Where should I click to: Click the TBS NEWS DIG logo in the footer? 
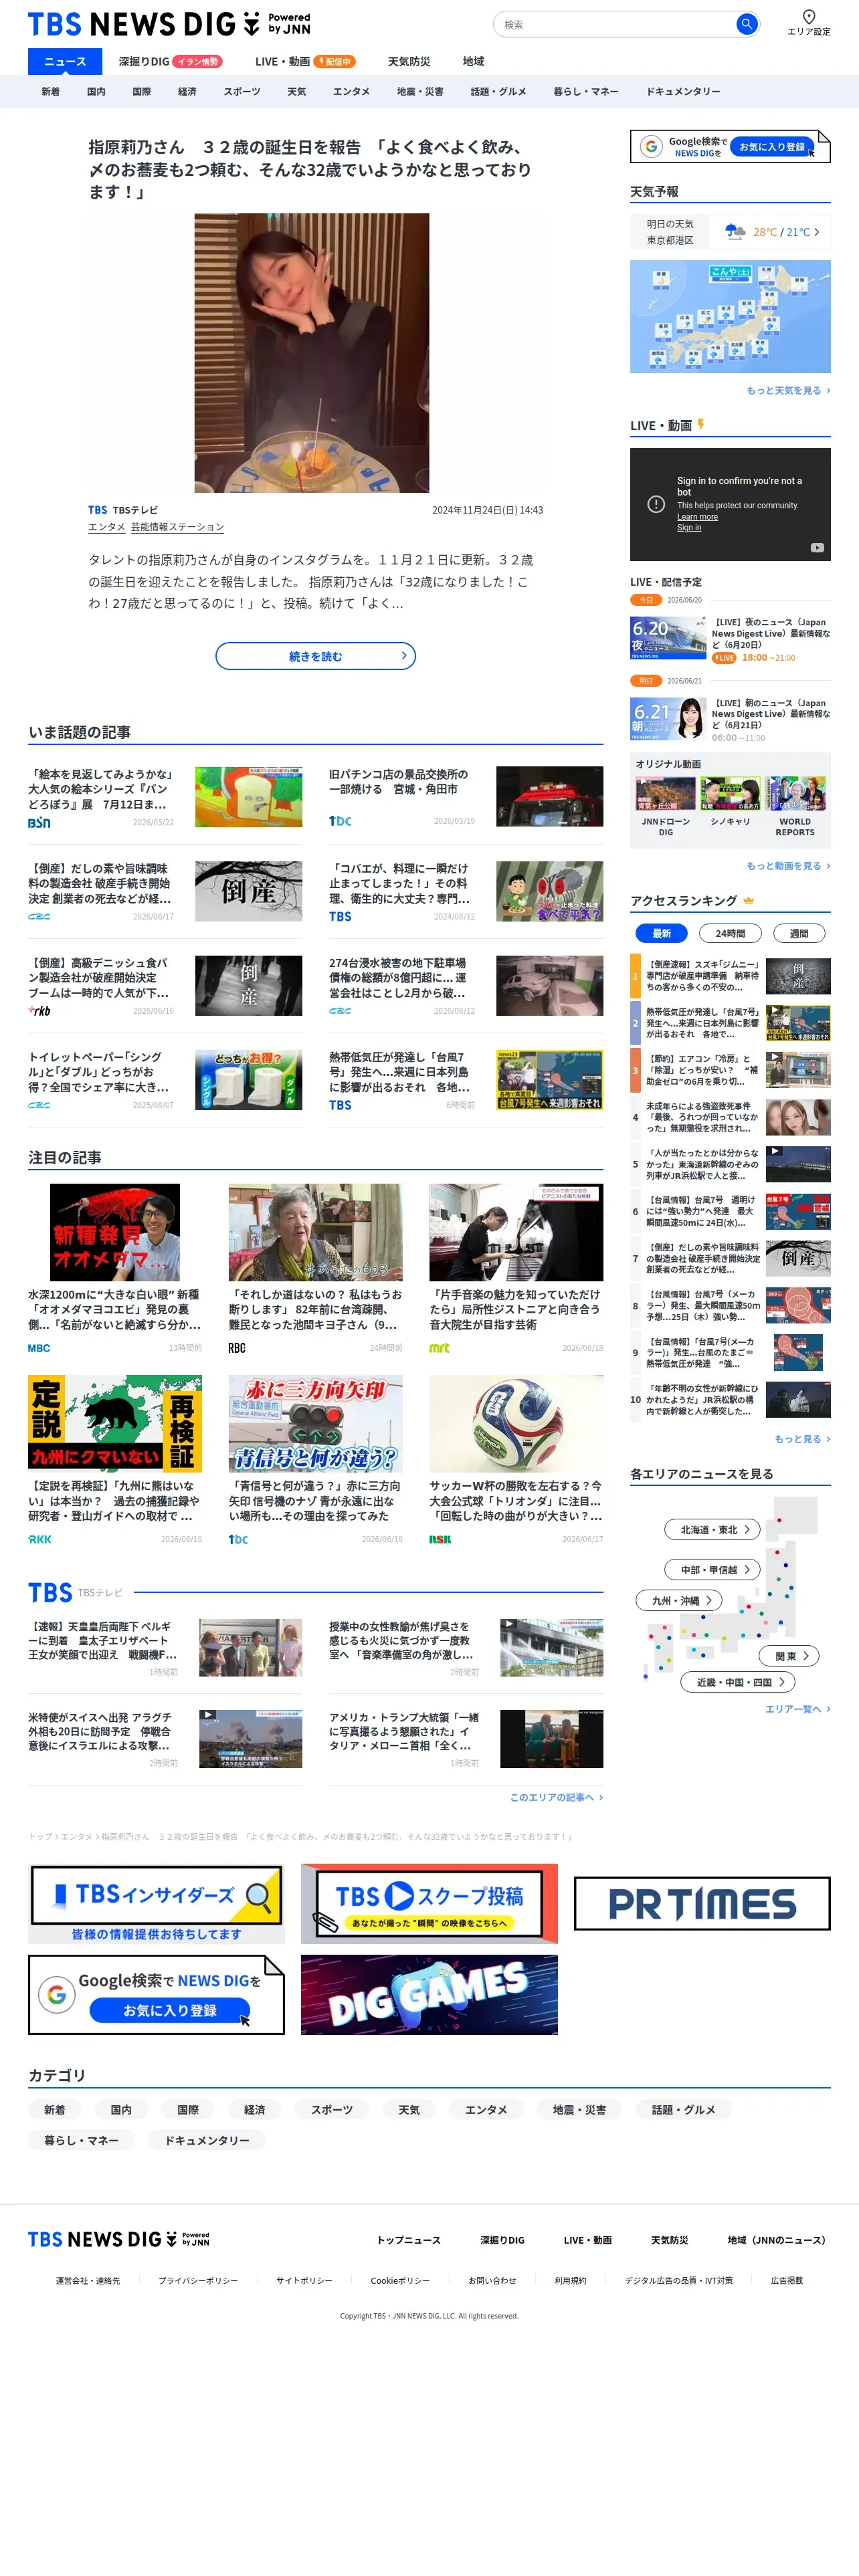(x=119, y=2239)
